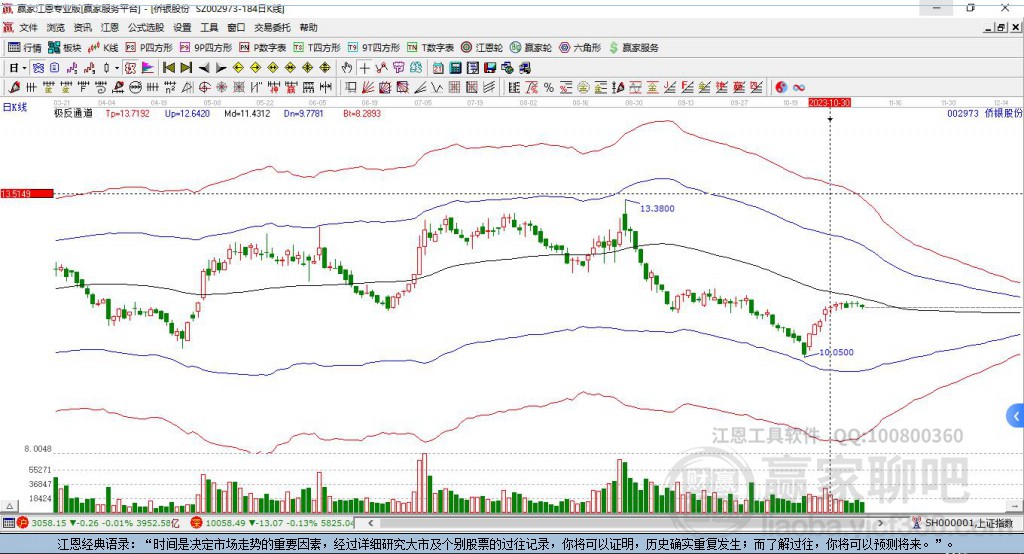The image size is (1024, 554).
Task: Select the red fan lines tool
Action: pos(368,88)
